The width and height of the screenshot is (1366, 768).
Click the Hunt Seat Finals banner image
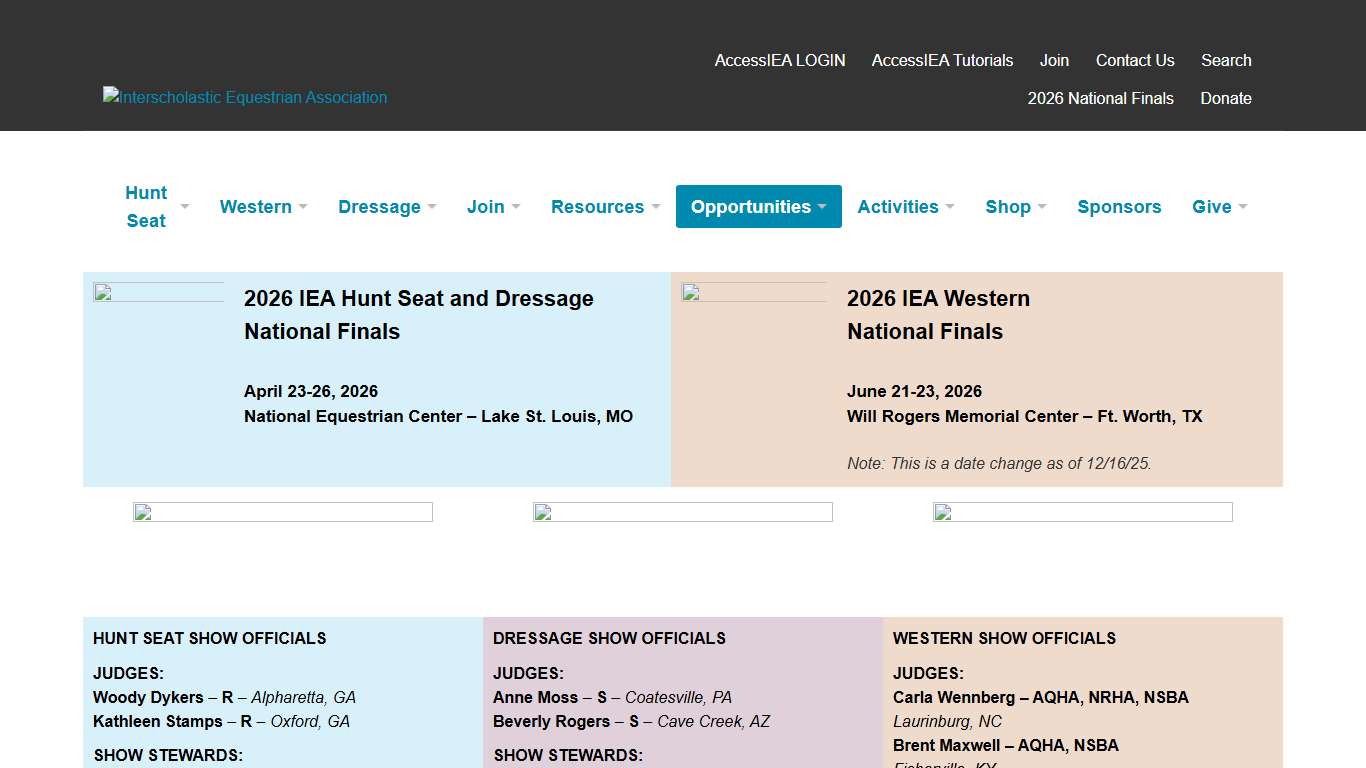pos(158,293)
